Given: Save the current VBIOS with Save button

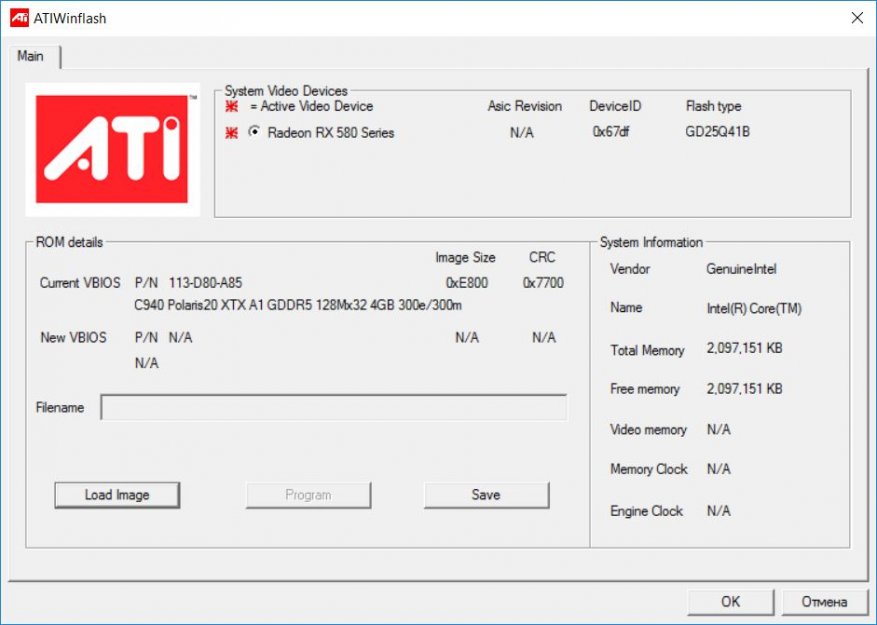Looking at the screenshot, I should 486,495.
